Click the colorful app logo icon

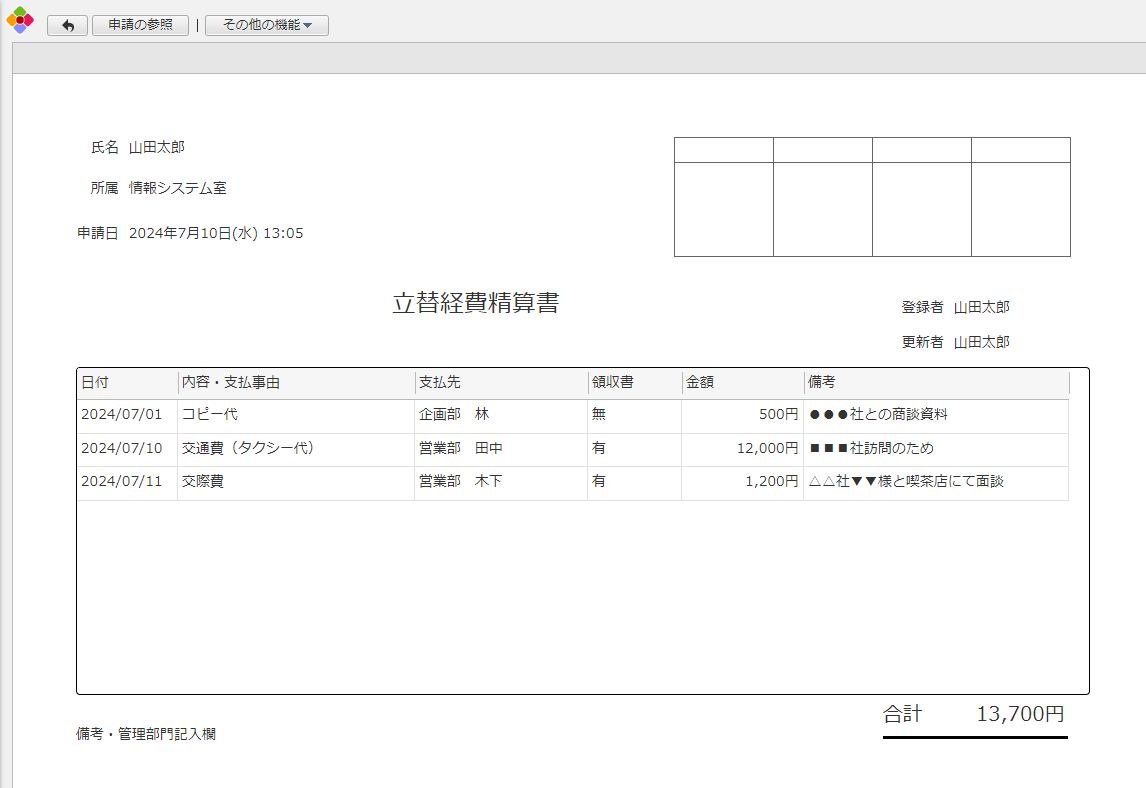(x=20, y=20)
